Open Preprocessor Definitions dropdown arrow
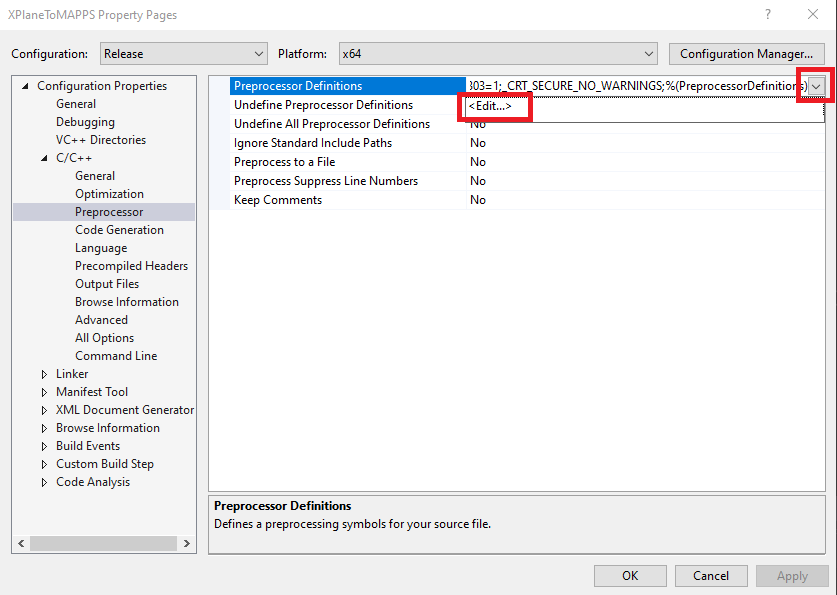The width and height of the screenshot is (837, 595). pos(817,86)
